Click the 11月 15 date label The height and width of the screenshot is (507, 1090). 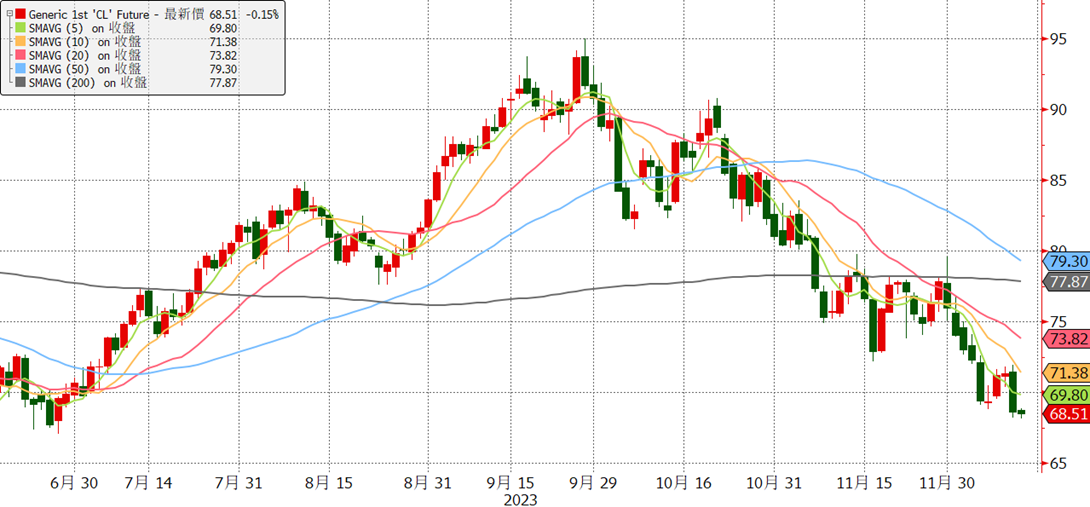click(863, 481)
